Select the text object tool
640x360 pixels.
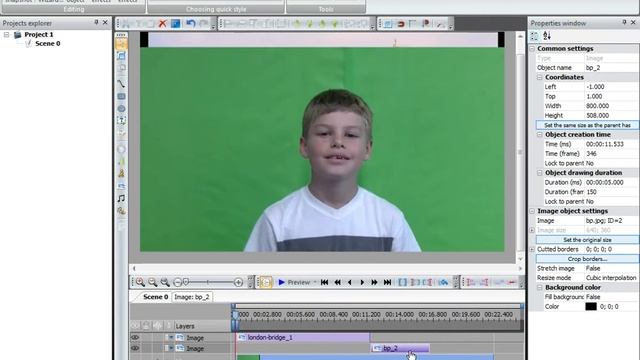(121, 121)
